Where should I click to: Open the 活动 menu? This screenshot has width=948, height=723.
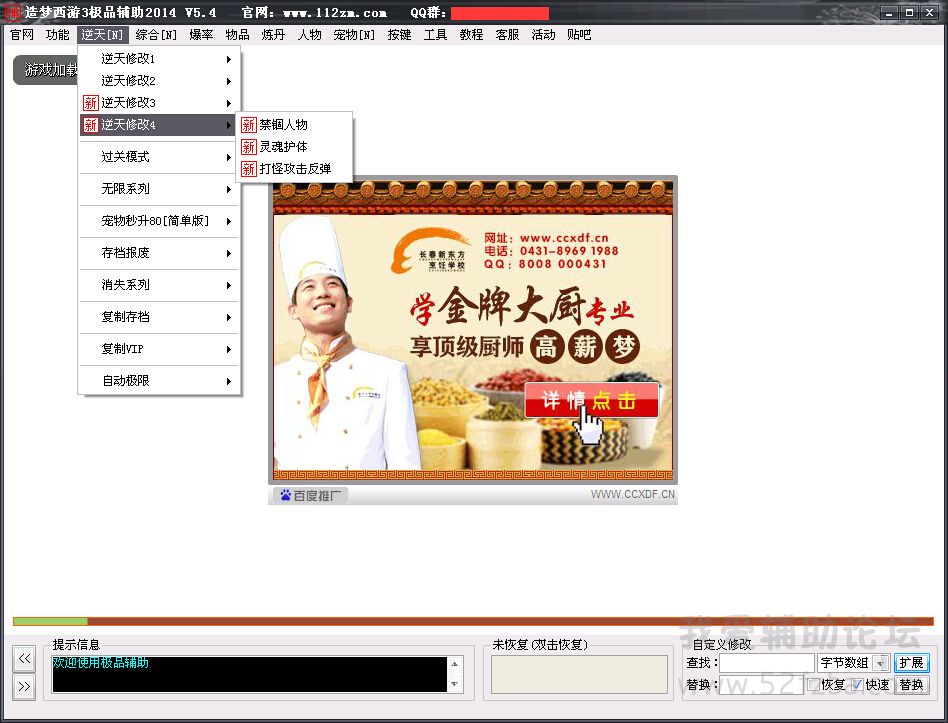tap(544, 35)
